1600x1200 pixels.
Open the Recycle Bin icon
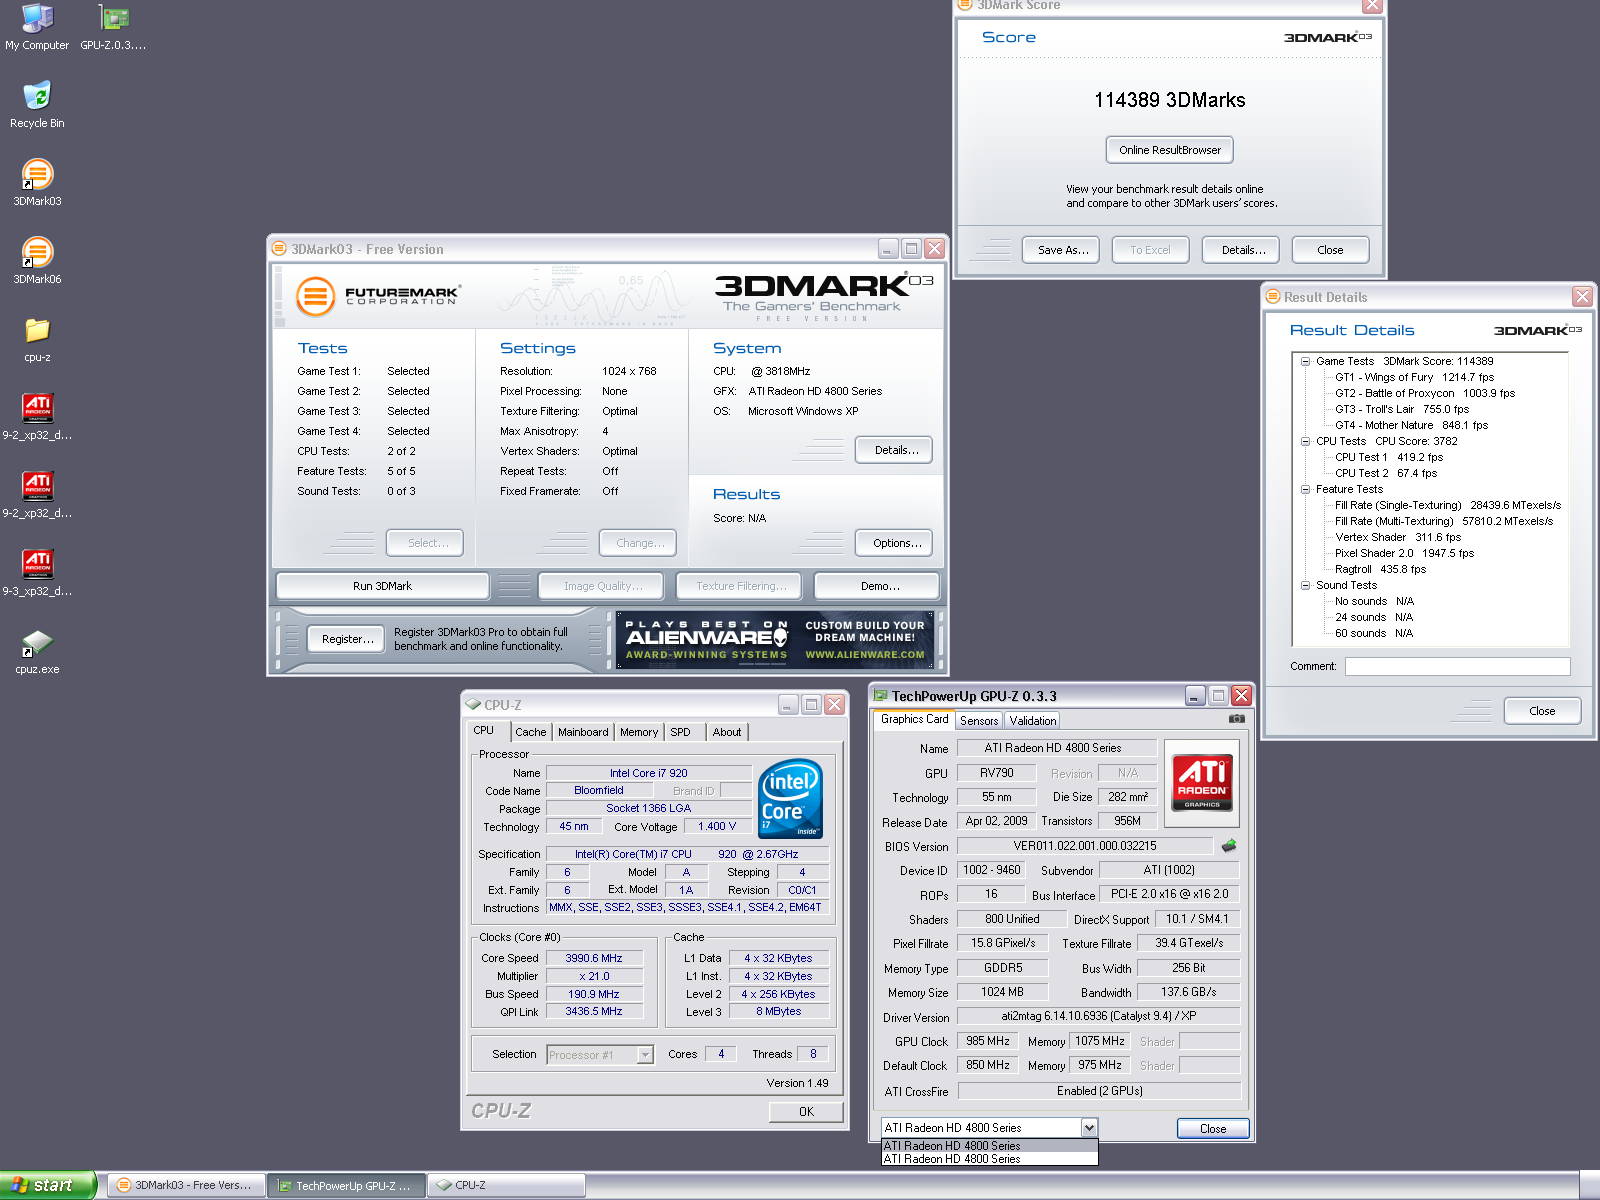coord(37,105)
